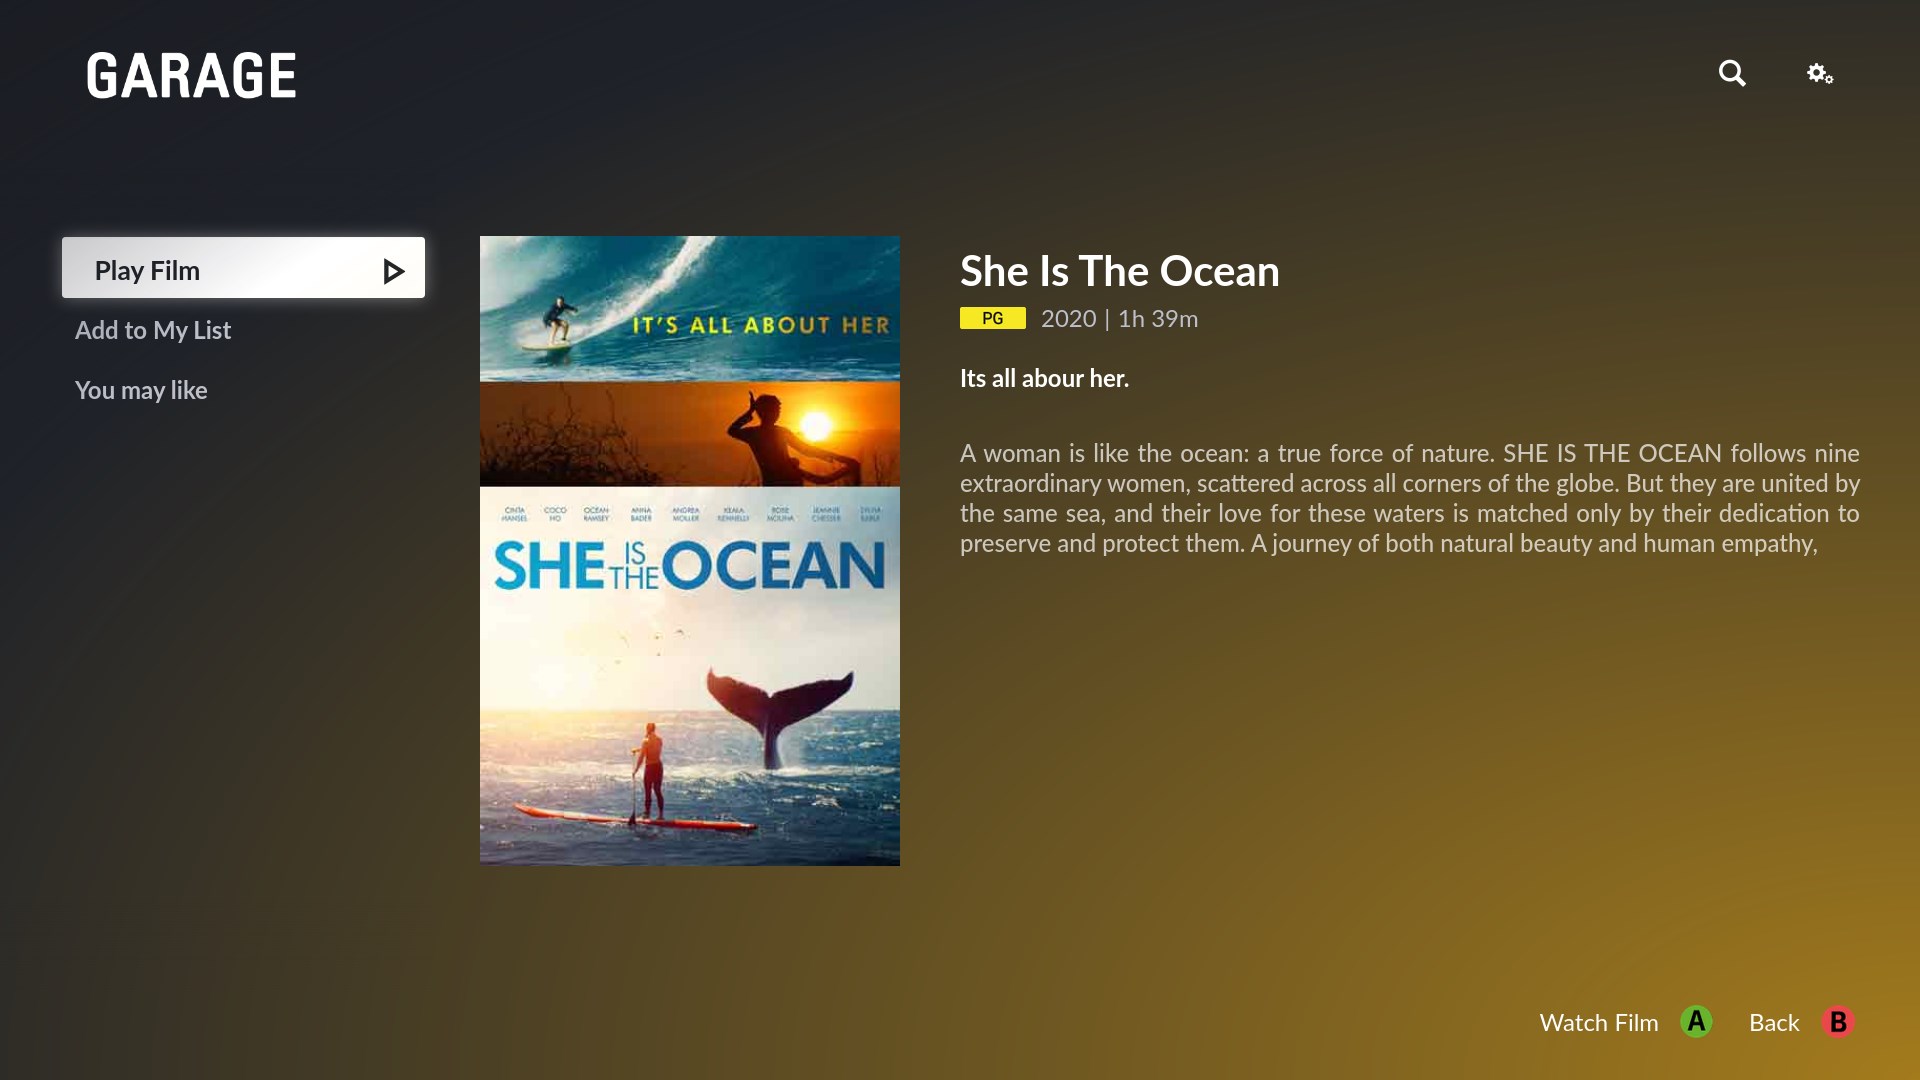Click the play triangle on Play Film

pos(393,270)
